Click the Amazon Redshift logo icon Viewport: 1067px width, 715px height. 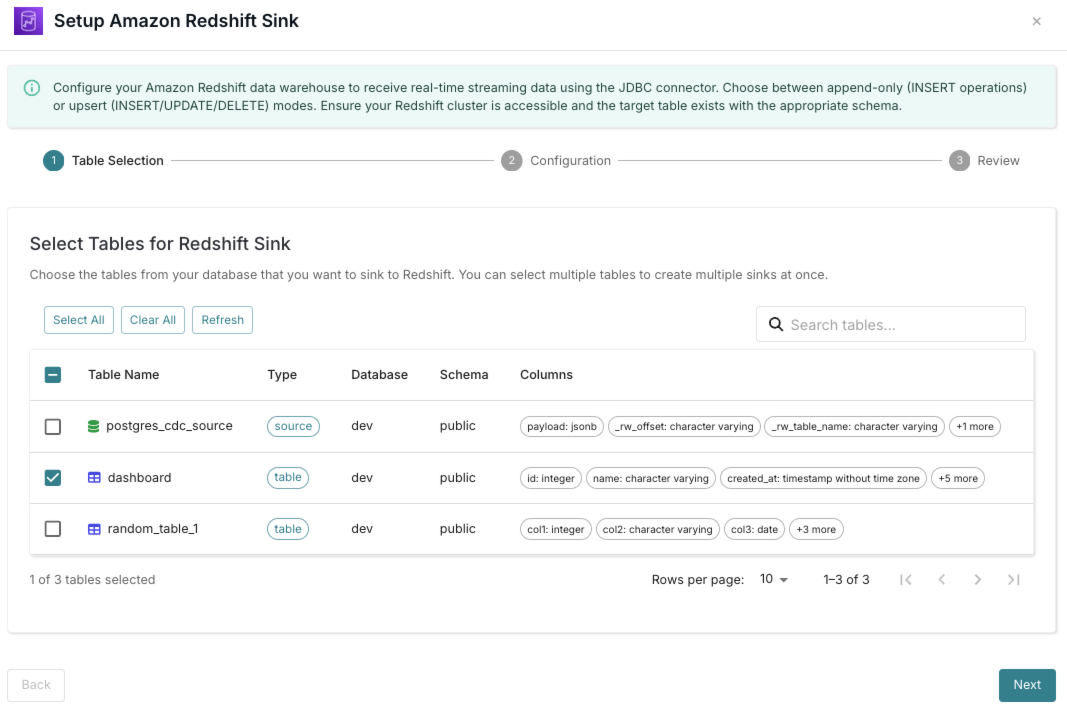29,21
